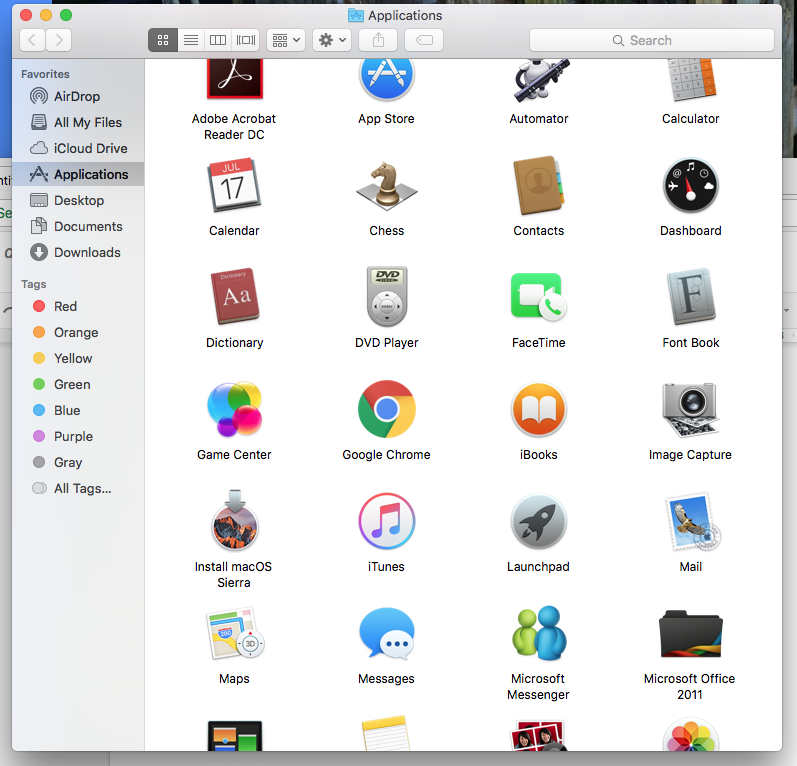Click the Messages speech bubble icon
797x766 pixels.
pyautogui.click(x=387, y=633)
